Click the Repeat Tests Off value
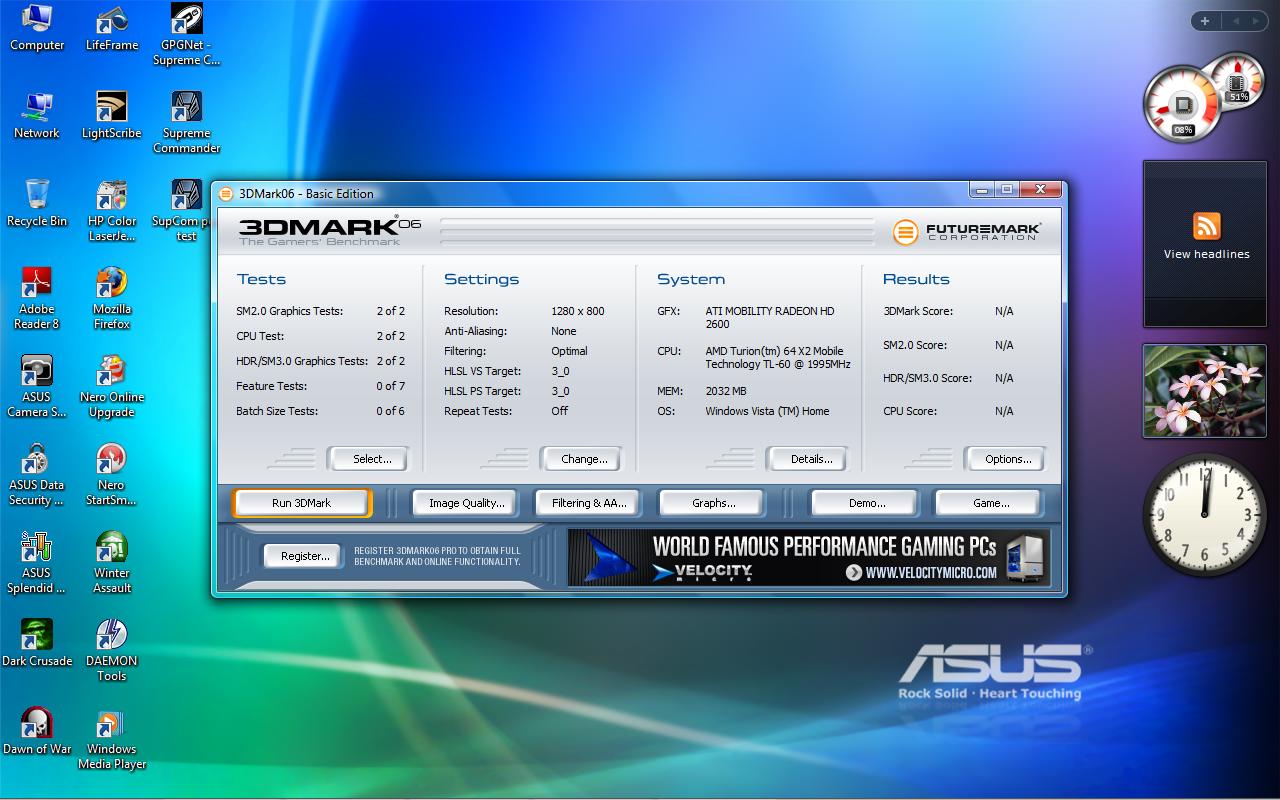Image resolution: width=1280 pixels, height=800 pixels. click(x=559, y=411)
